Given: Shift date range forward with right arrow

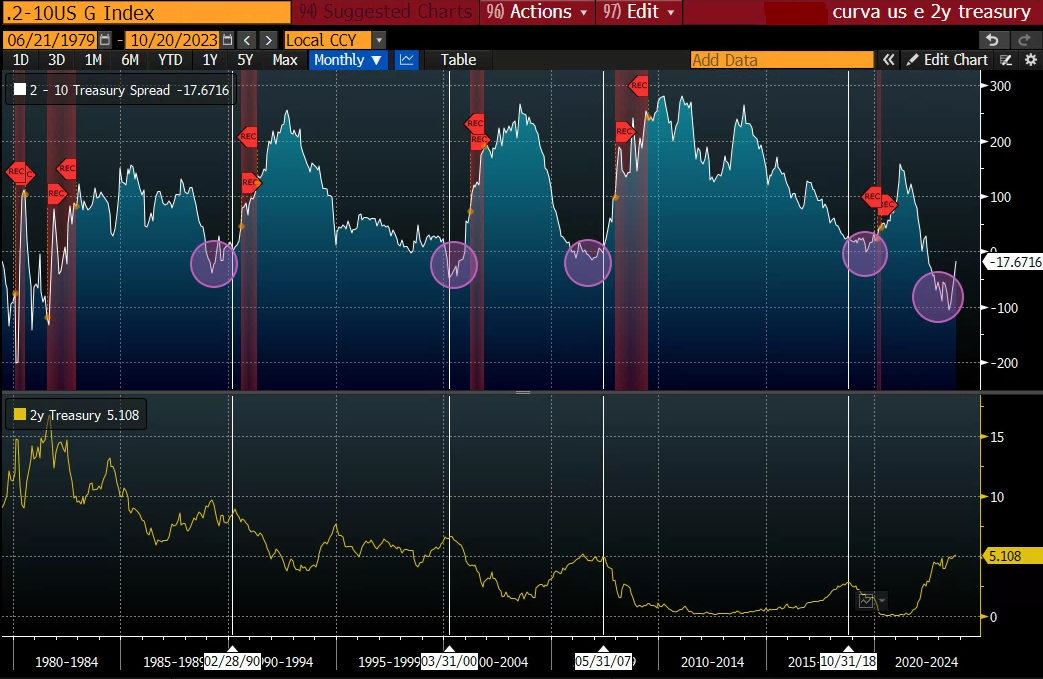Looking at the screenshot, I should point(270,40).
